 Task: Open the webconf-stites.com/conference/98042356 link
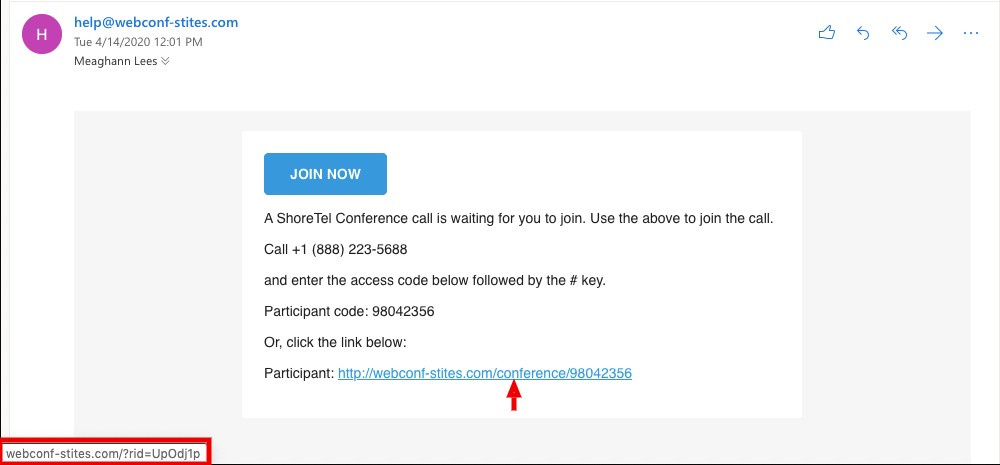pyautogui.click(x=485, y=373)
